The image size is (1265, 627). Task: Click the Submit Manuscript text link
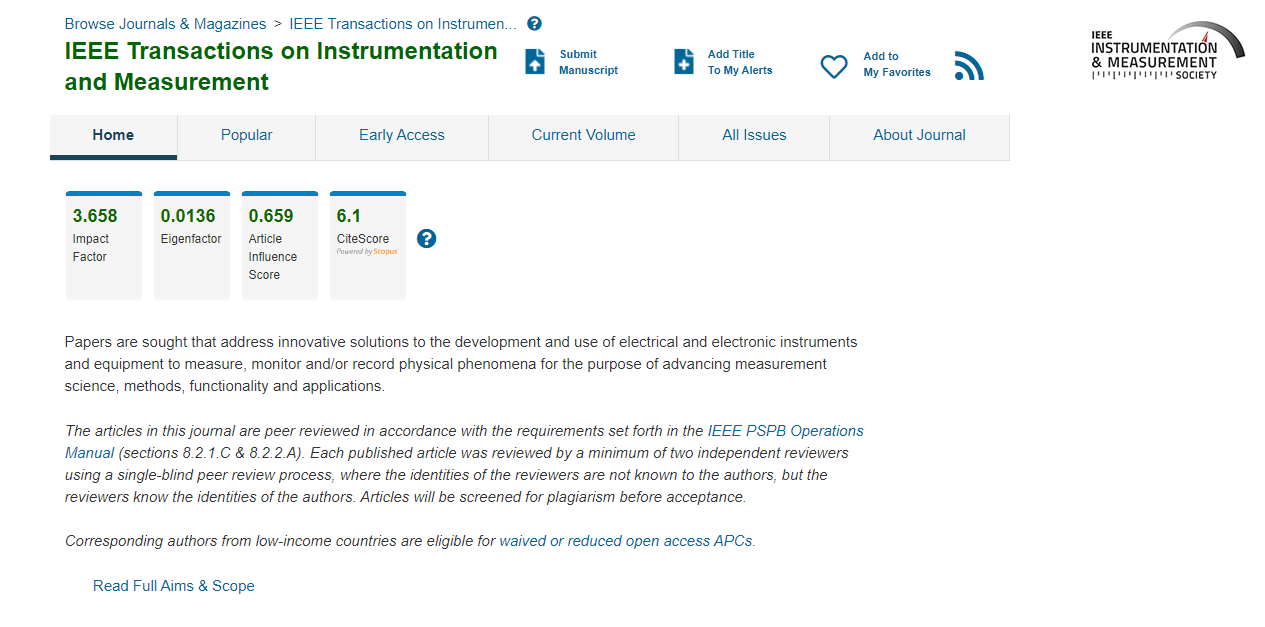588,62
